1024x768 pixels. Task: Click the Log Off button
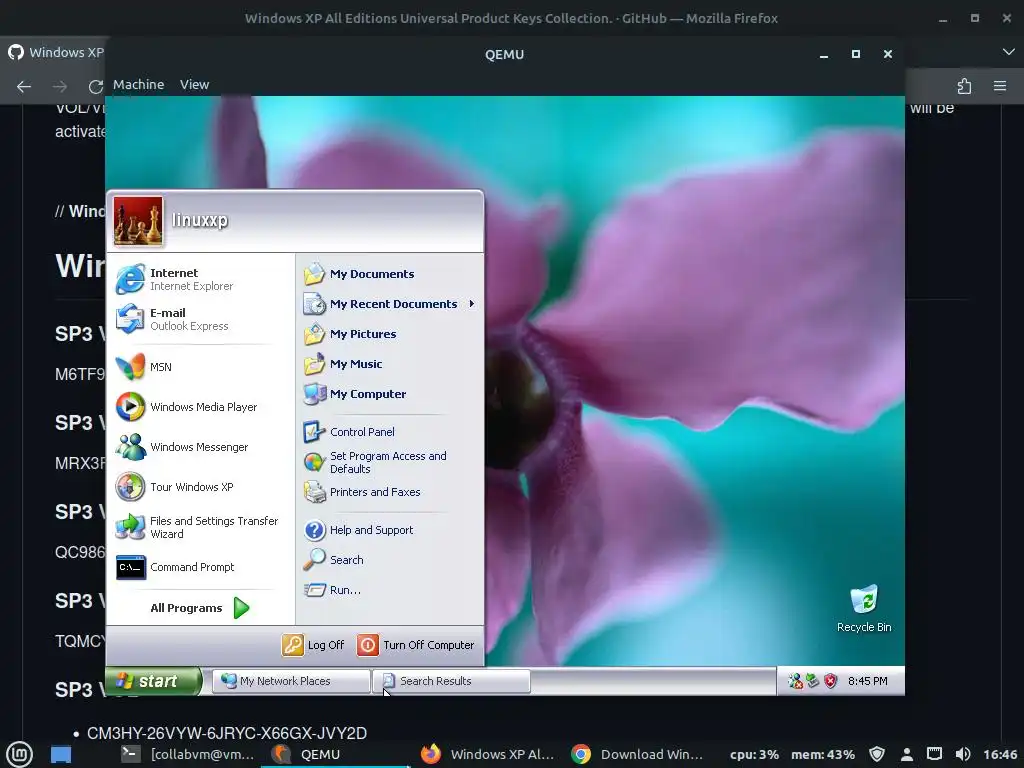313,645
